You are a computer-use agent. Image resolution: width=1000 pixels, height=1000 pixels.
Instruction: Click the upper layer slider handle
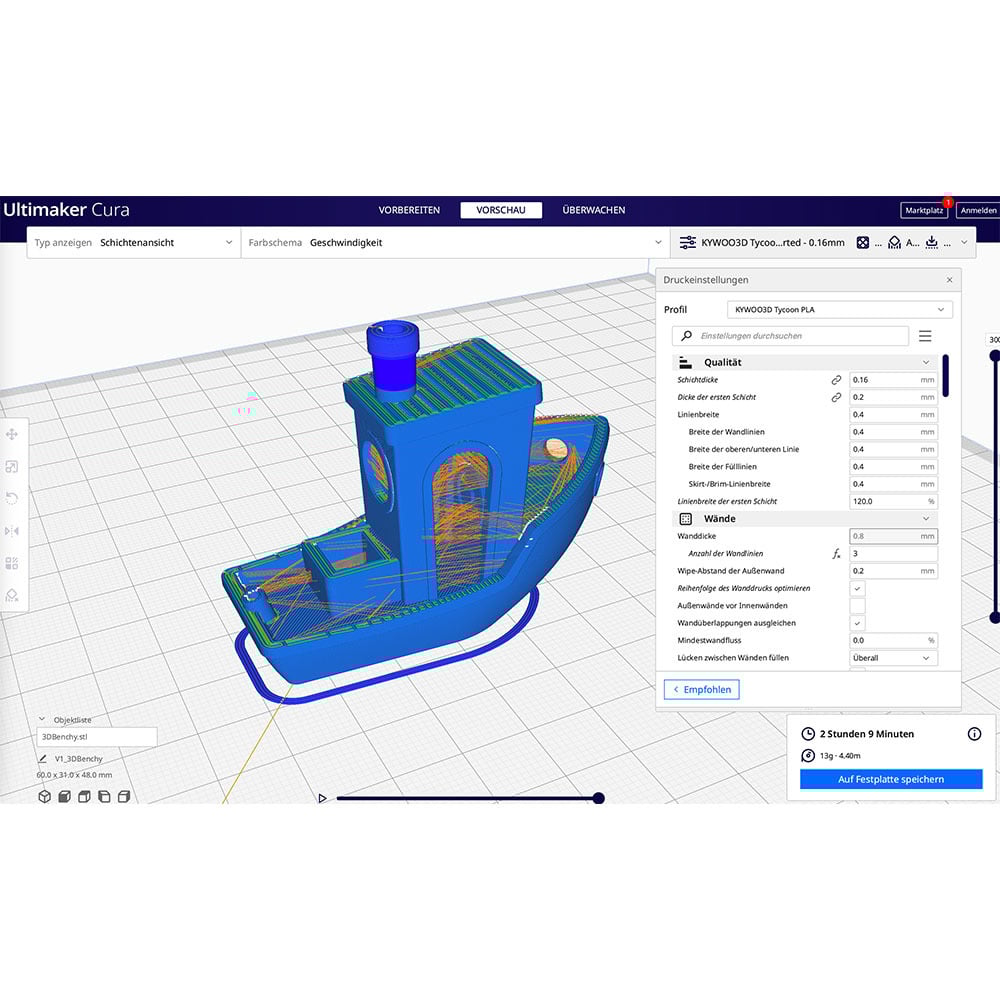tap(994, 356)
